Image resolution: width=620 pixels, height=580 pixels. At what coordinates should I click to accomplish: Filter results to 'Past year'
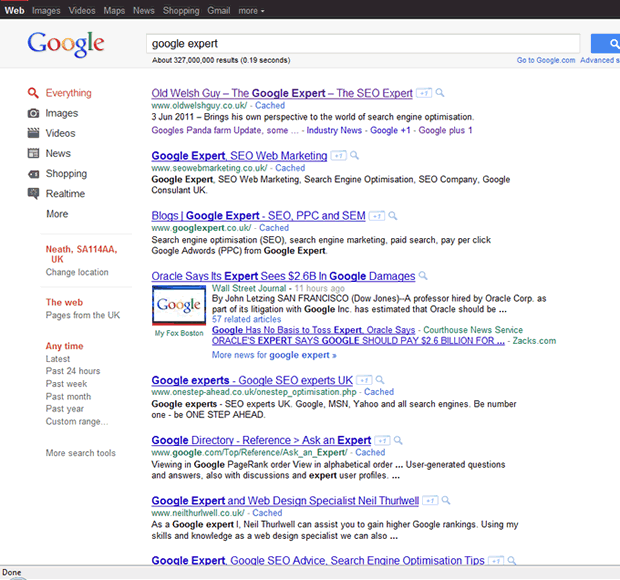pyautogui.click(x=65, y=409)
